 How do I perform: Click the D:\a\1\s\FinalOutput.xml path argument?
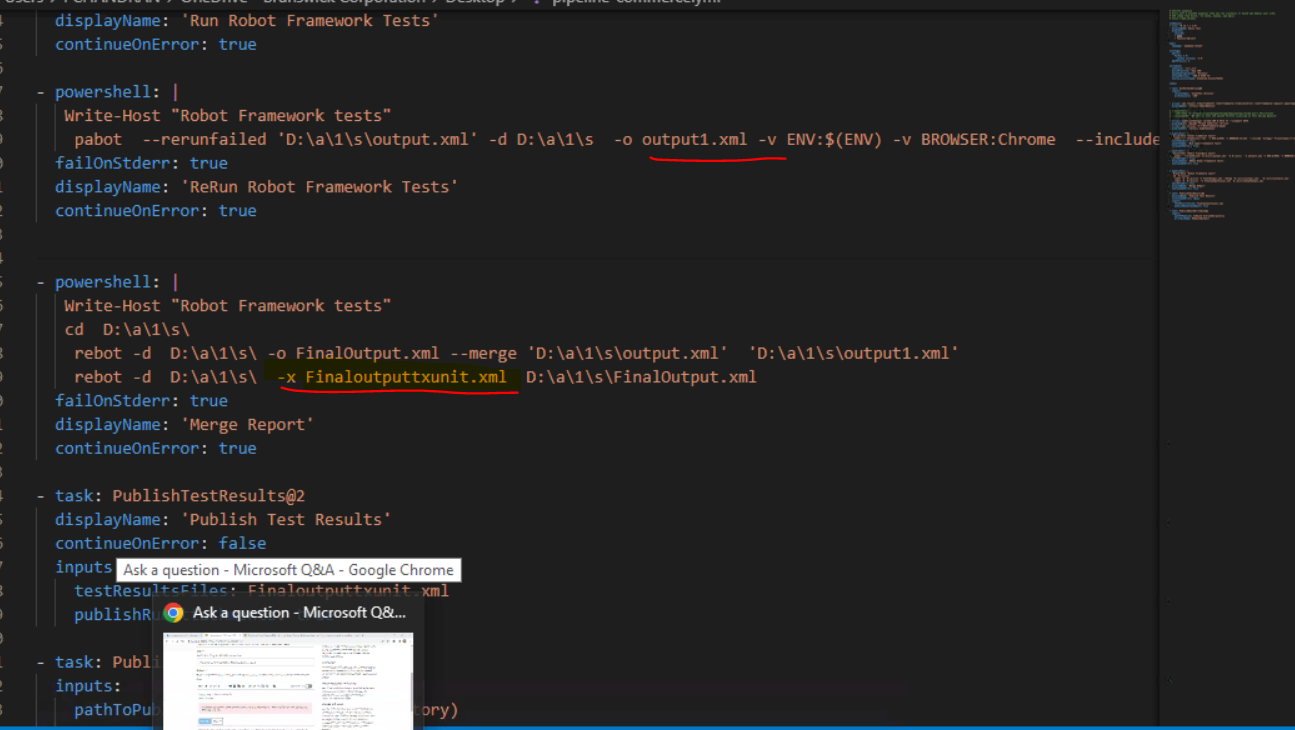[x=641, y=377]
